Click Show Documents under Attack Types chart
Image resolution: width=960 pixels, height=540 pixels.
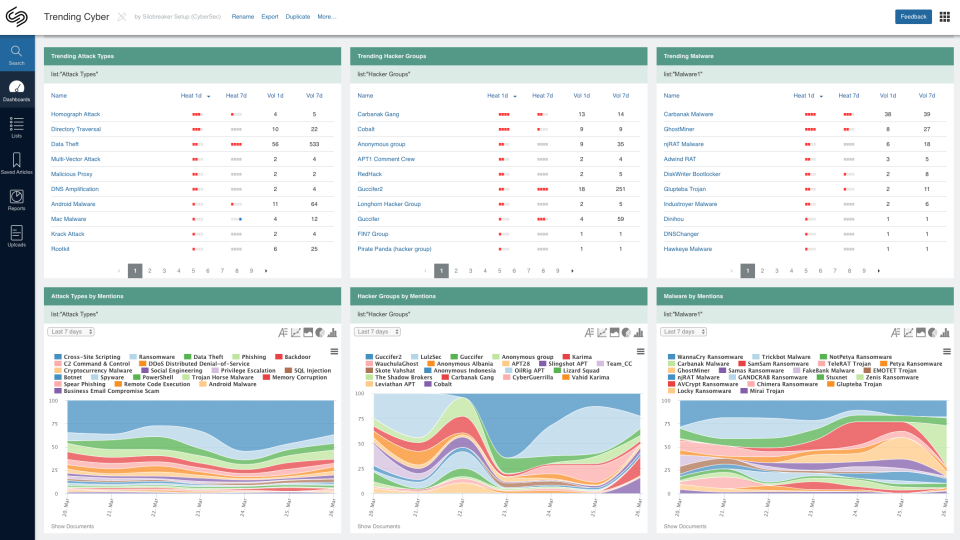[72, 526]
